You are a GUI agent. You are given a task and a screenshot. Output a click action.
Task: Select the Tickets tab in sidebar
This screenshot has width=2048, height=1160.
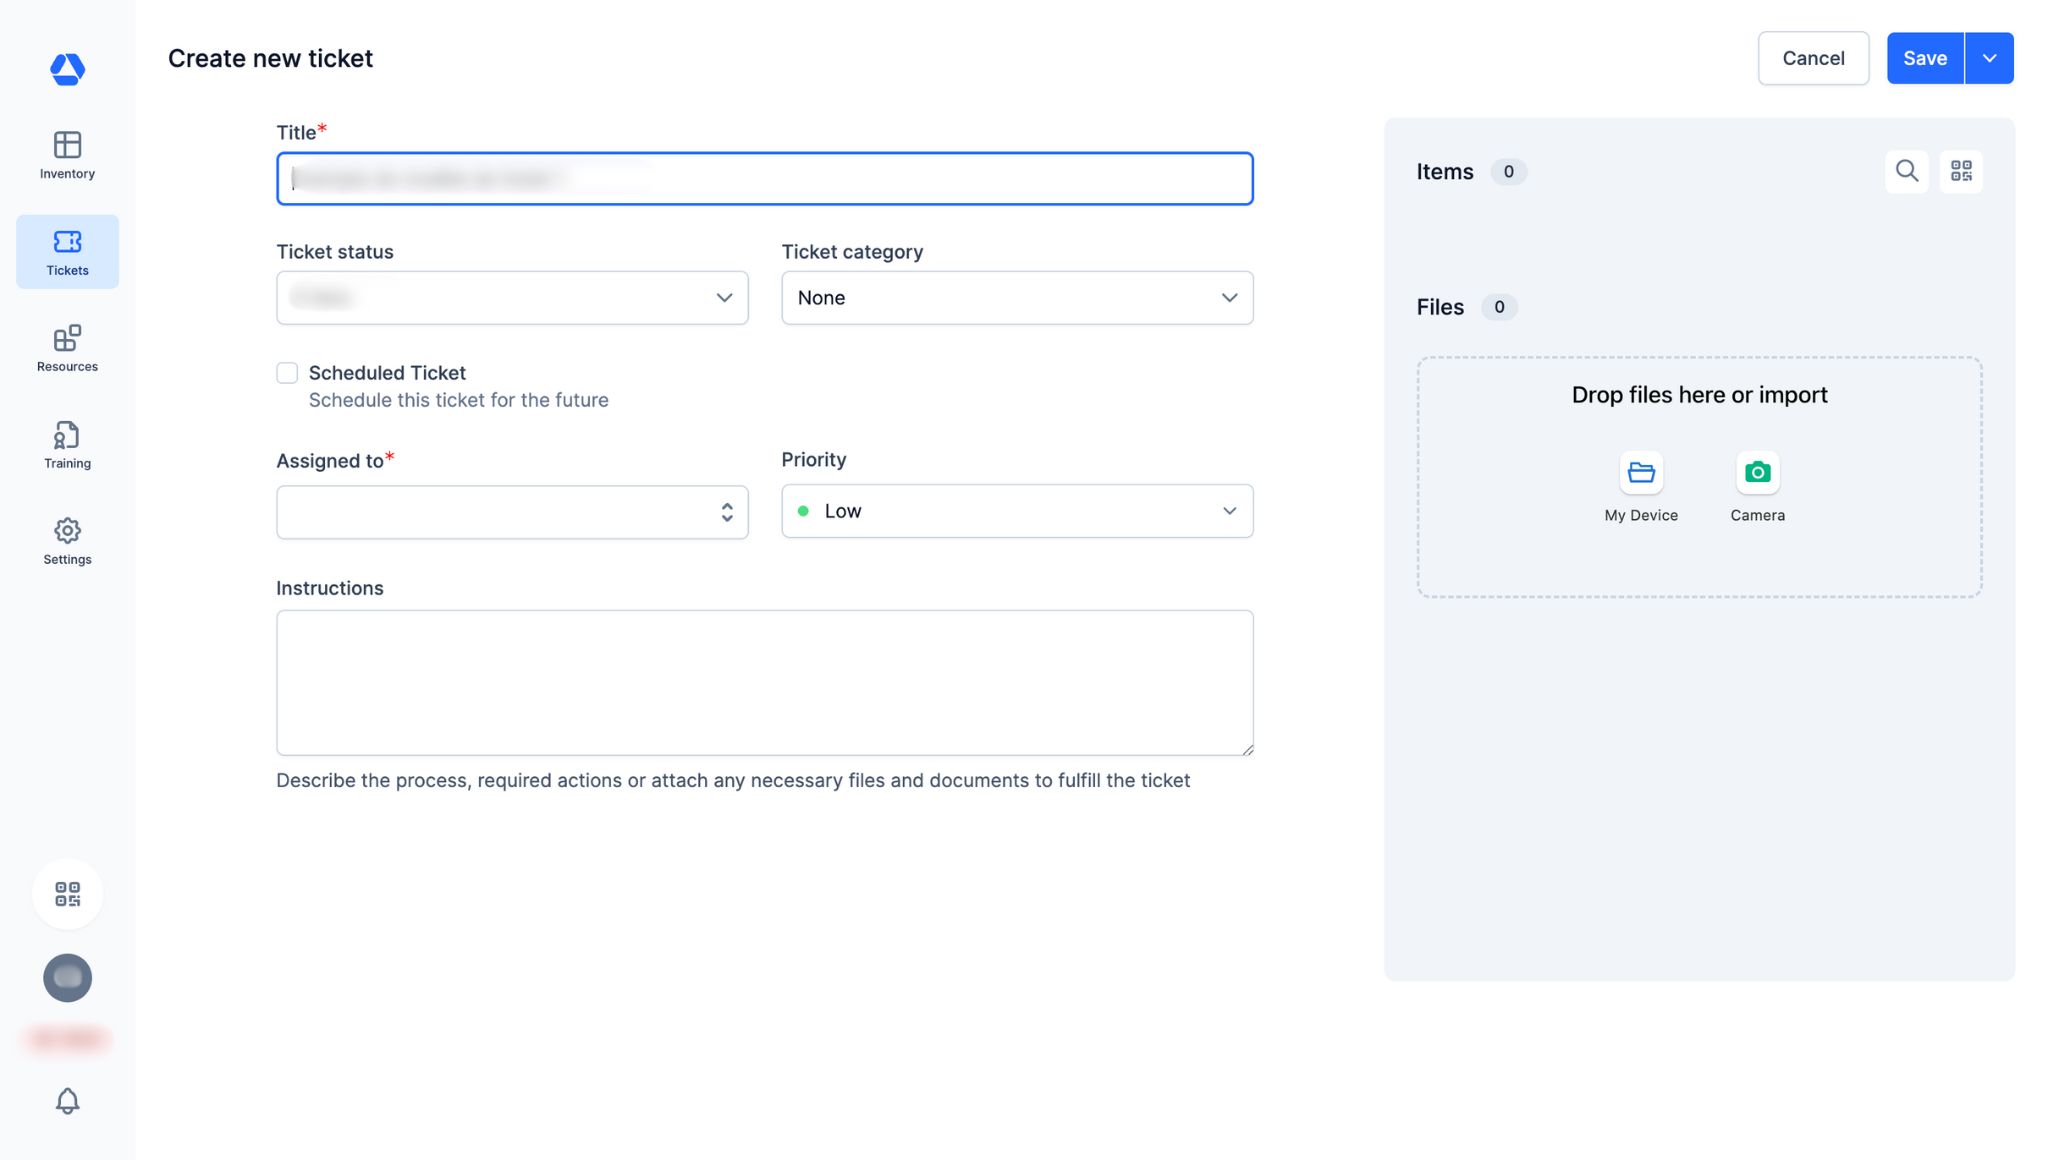(67, 252)
